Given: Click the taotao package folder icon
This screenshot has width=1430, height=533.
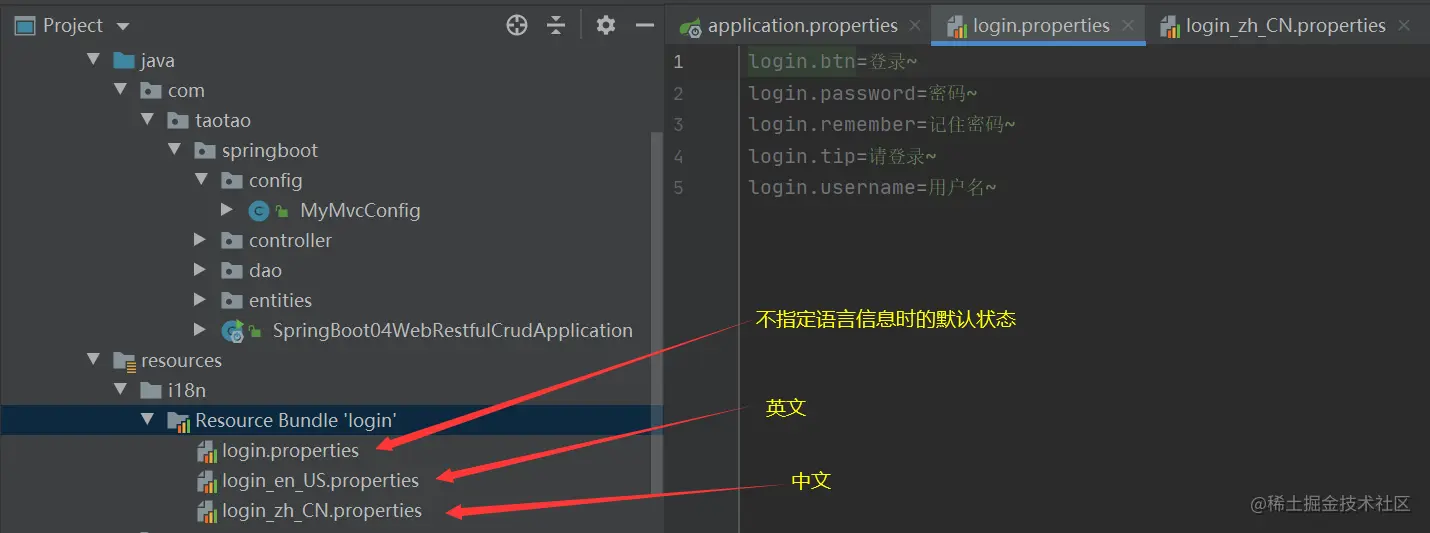Looking at the screenshot, I should 178,121.
